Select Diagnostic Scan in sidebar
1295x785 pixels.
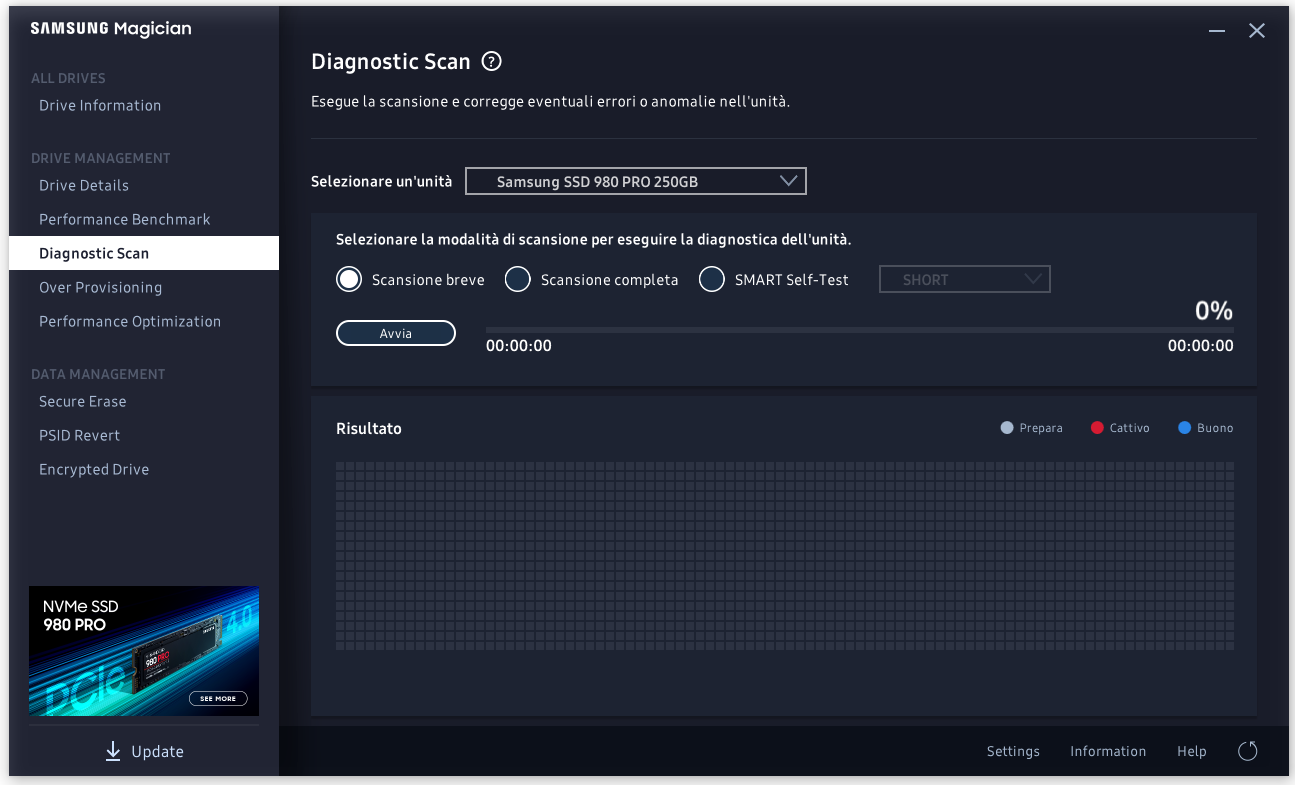coord(144,254)
